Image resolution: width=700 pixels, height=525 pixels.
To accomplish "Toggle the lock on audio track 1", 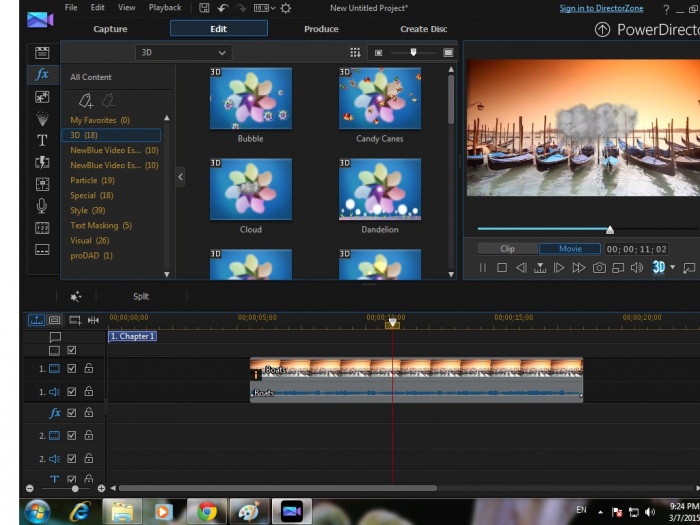I will [89, 392].
